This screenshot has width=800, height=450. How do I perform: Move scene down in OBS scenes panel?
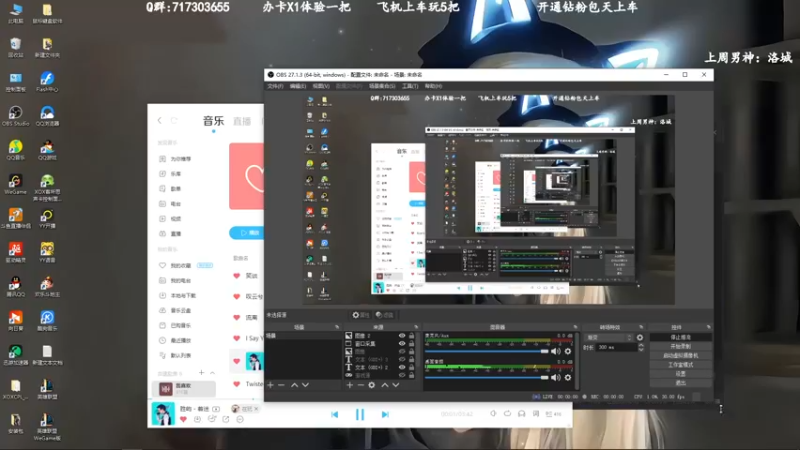click(305, 385)
